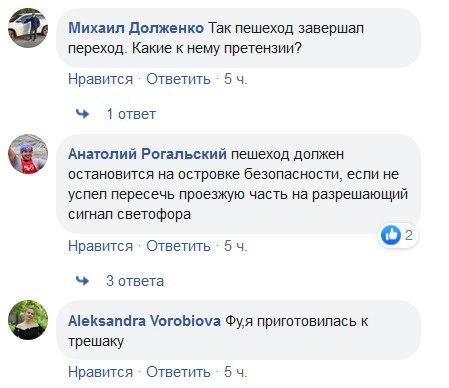This screenshot has height=388, width=449.
Task: Open Михаил Долженко's profile picture
Action: point(28,28)
